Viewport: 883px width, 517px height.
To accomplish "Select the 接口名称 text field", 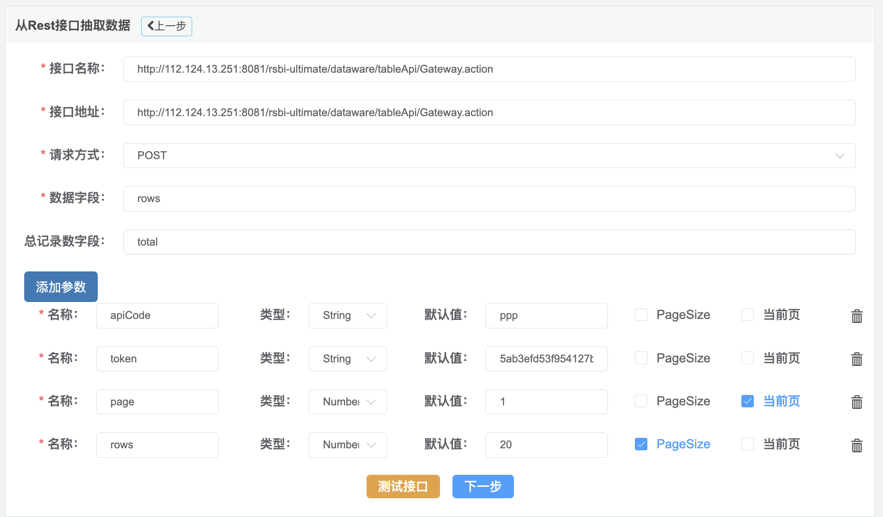I will tap(489, 69).
